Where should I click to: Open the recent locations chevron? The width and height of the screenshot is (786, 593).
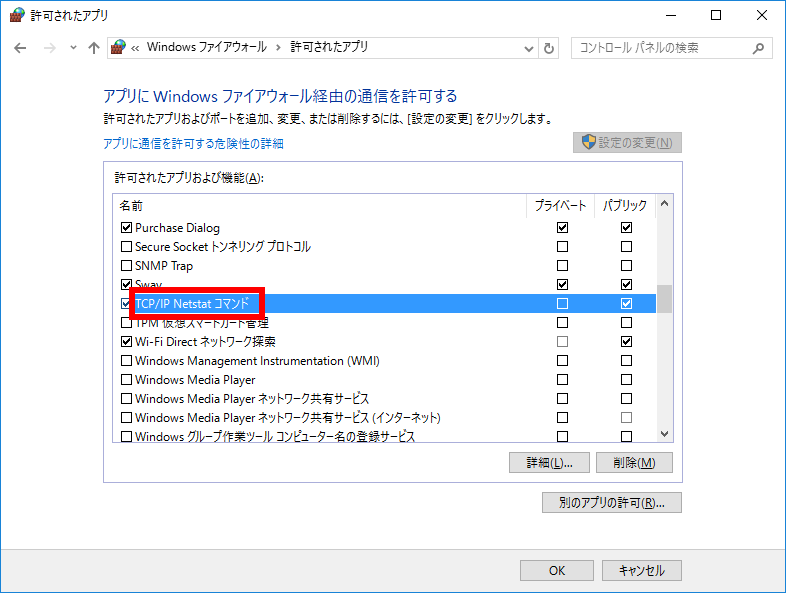(x=73, y=48)
